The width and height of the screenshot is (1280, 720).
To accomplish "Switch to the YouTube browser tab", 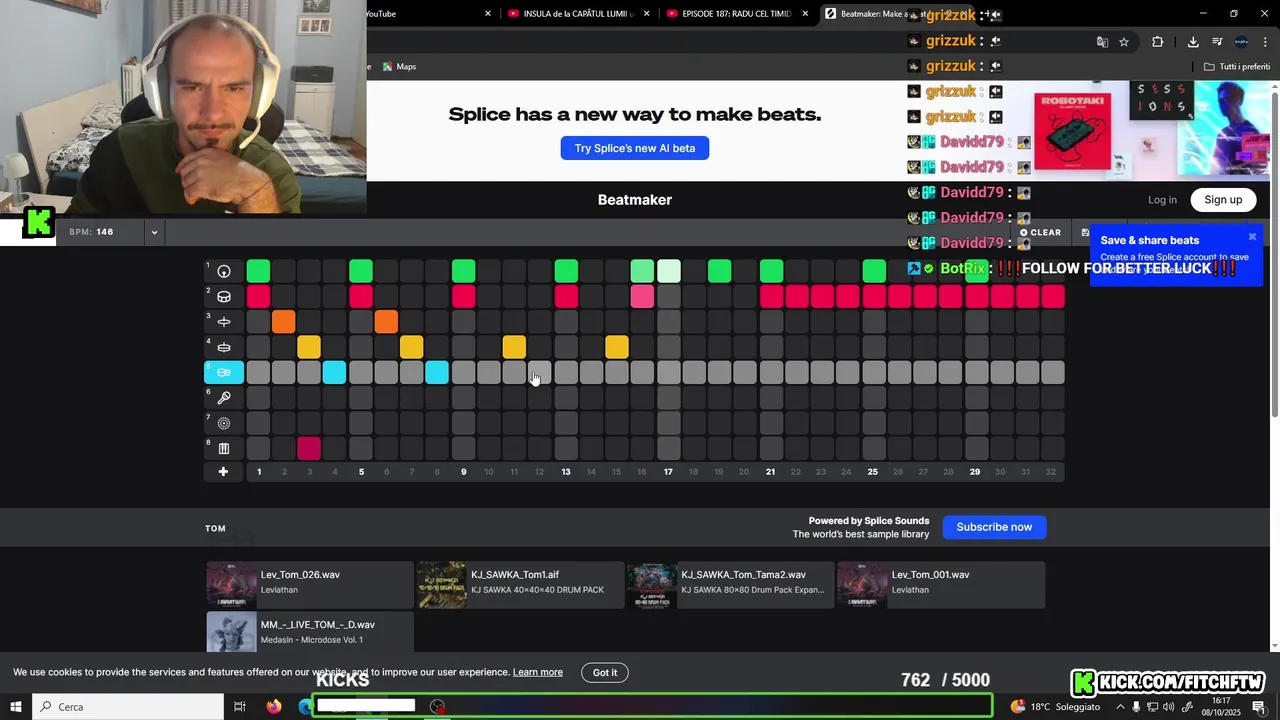I will click(381, 14).
